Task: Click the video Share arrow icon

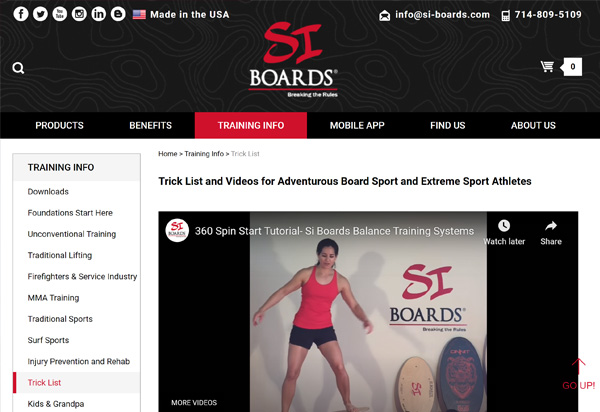Action: coord(551,226)
